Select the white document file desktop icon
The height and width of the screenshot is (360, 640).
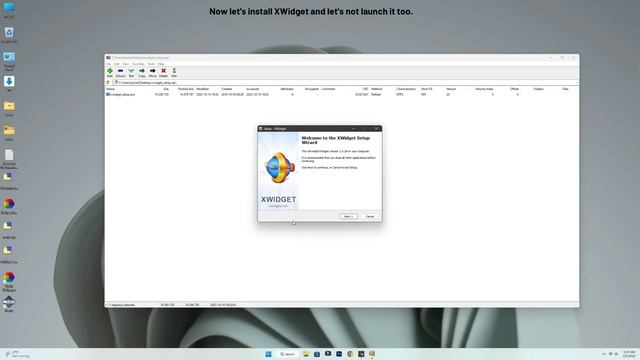(x=9, y=158)
